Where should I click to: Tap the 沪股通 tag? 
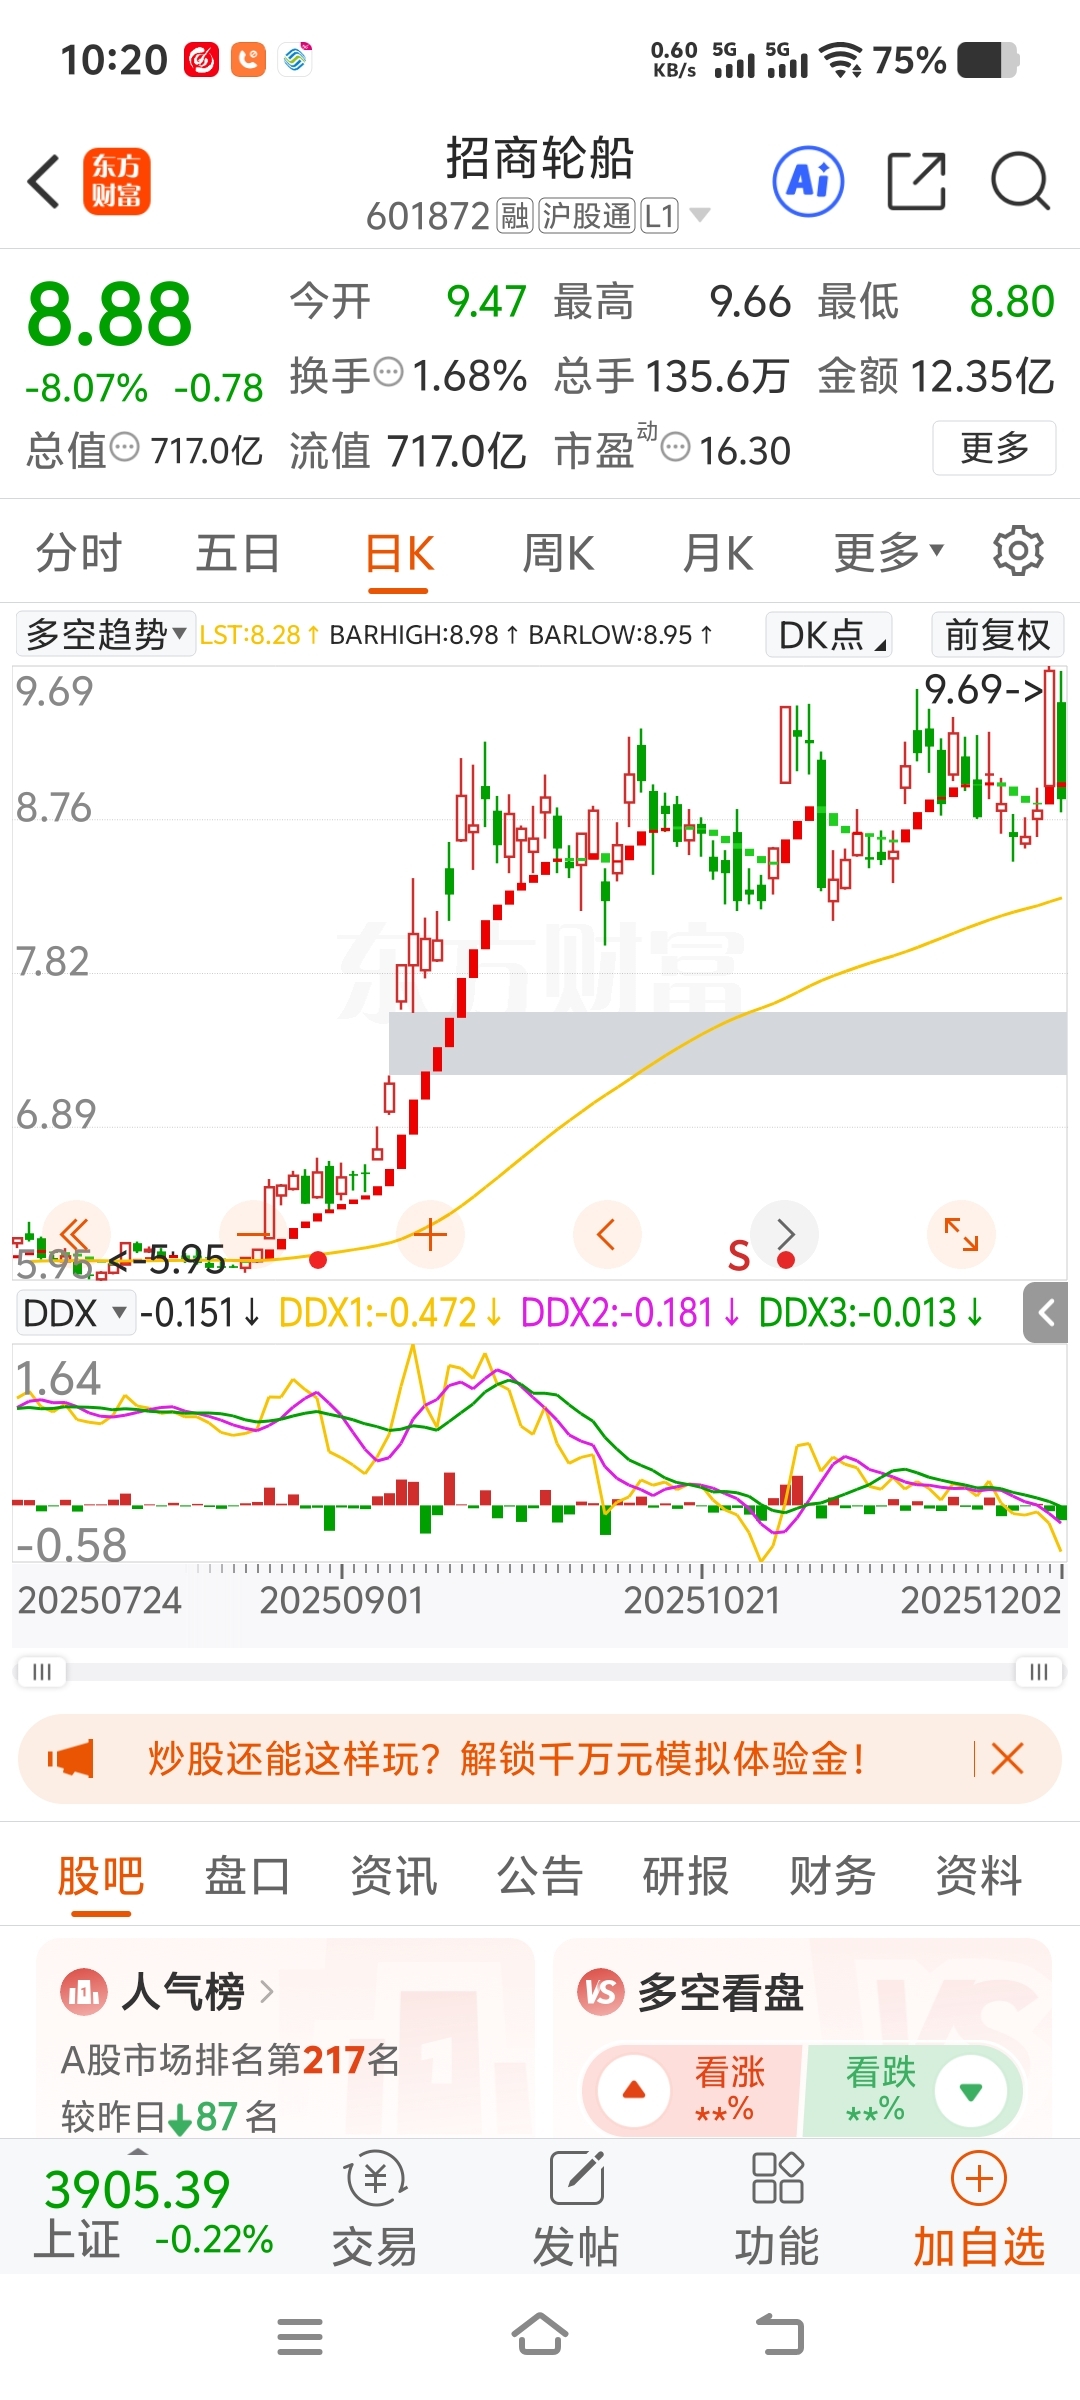(588, 215)
